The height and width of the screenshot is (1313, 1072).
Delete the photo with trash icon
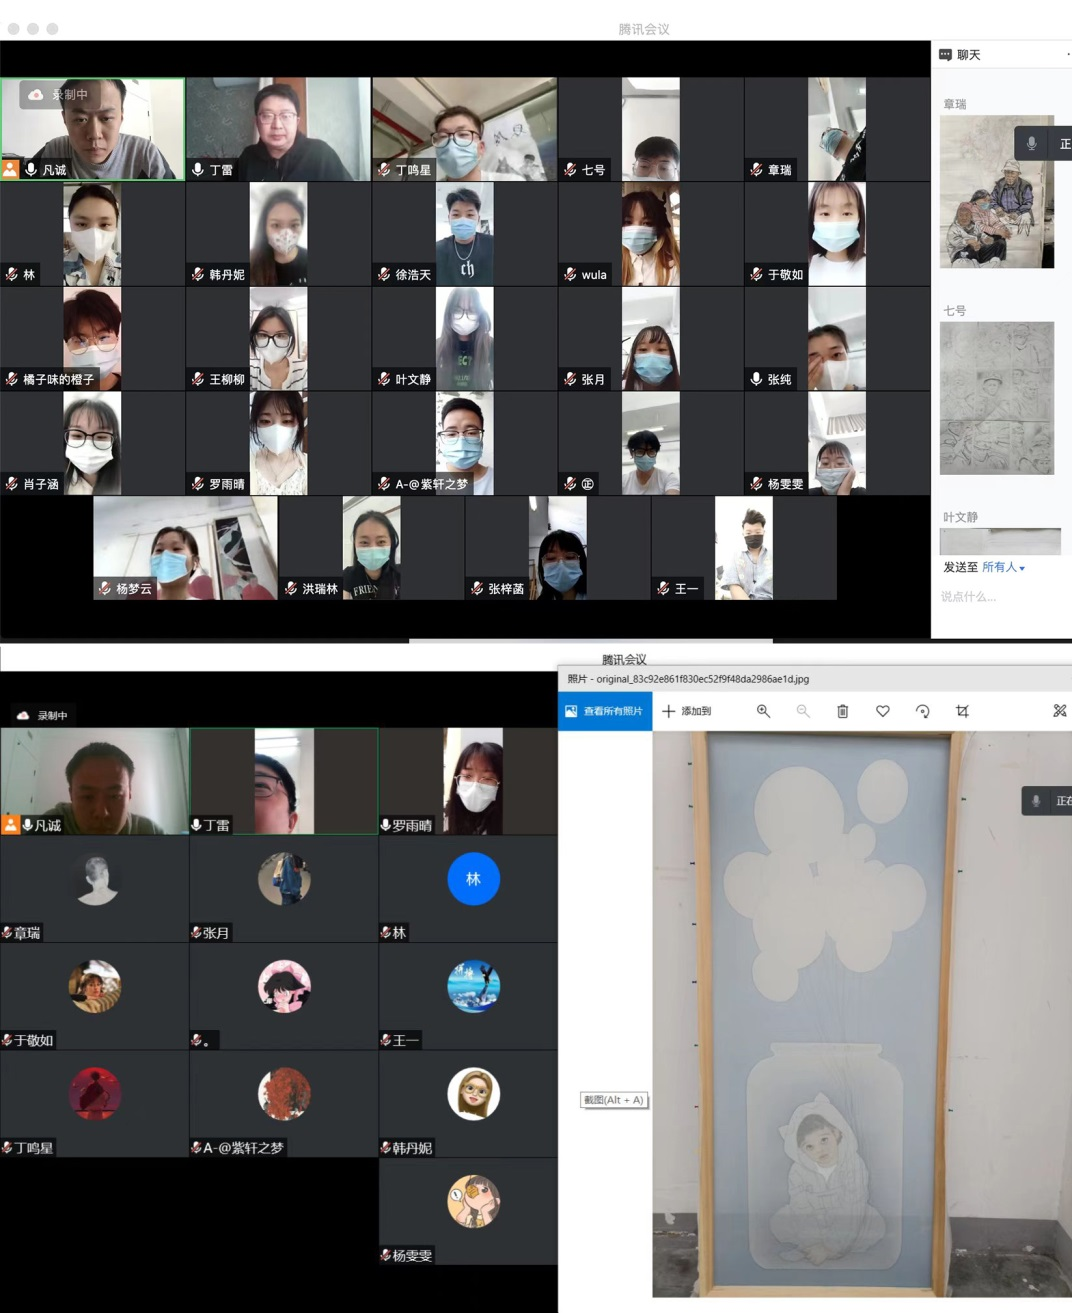842,711
